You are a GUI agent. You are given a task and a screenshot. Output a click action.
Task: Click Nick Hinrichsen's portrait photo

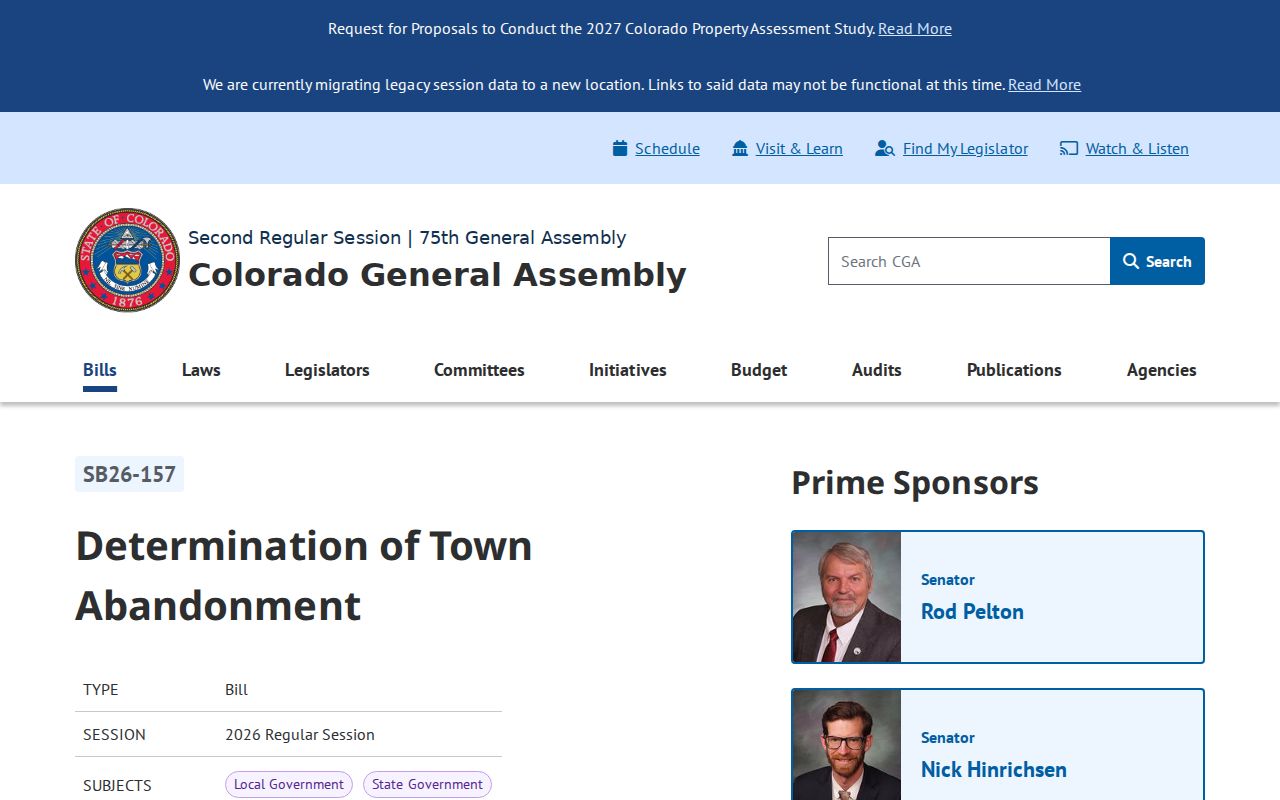click(x=847, y=745)
